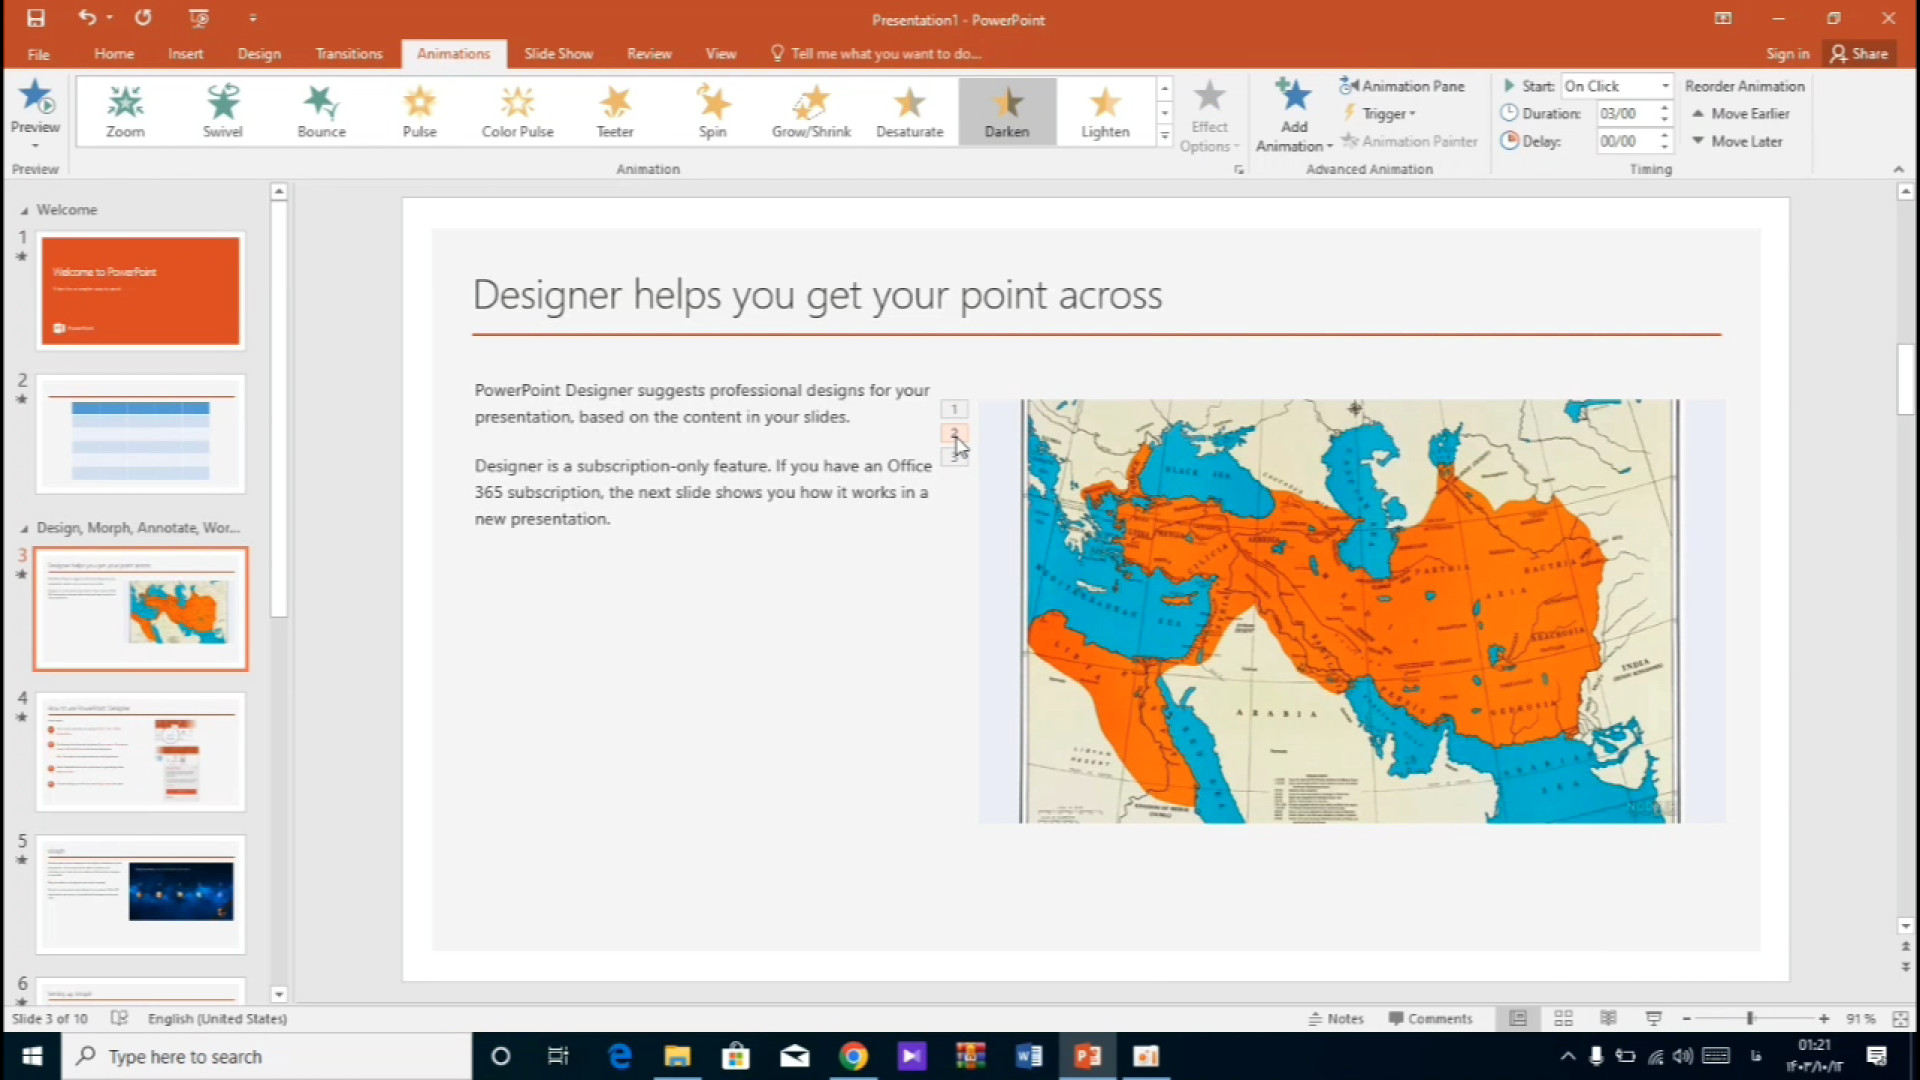Collapse the Welcome section
Viewport: 1920px width, 1080px height.
(x=24, y=211)
